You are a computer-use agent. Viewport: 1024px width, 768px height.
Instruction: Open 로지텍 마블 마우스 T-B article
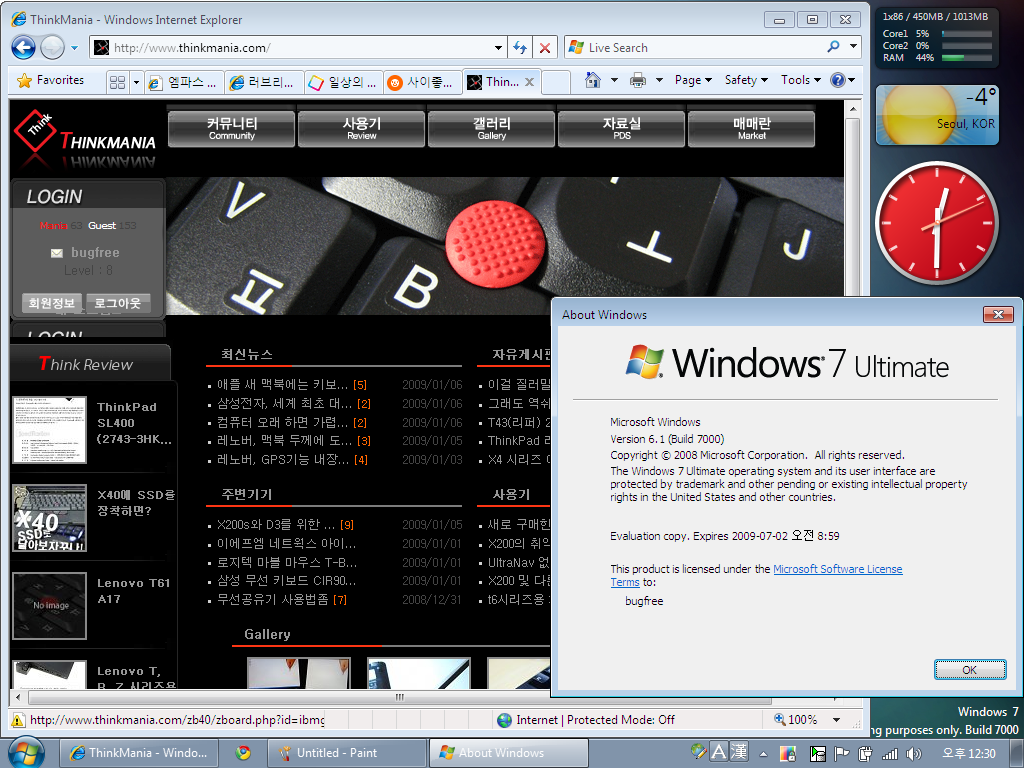[x=287, y=562]
